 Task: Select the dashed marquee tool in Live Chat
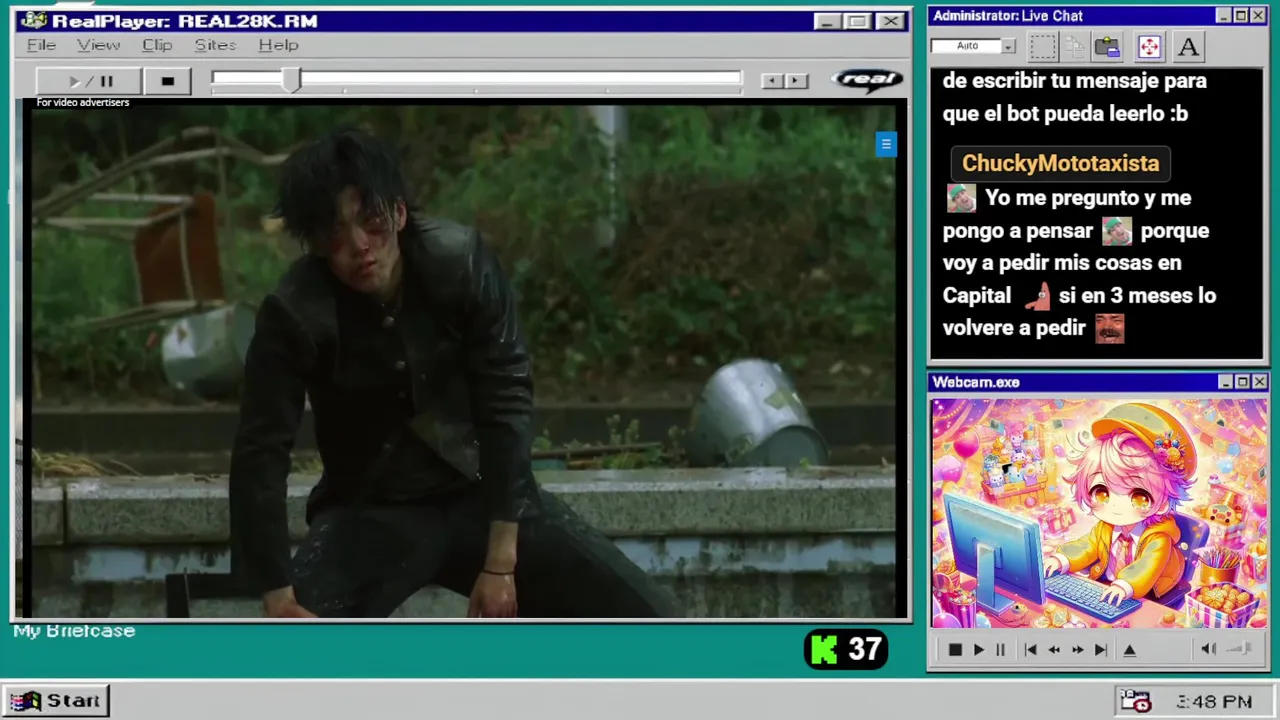1043,46
